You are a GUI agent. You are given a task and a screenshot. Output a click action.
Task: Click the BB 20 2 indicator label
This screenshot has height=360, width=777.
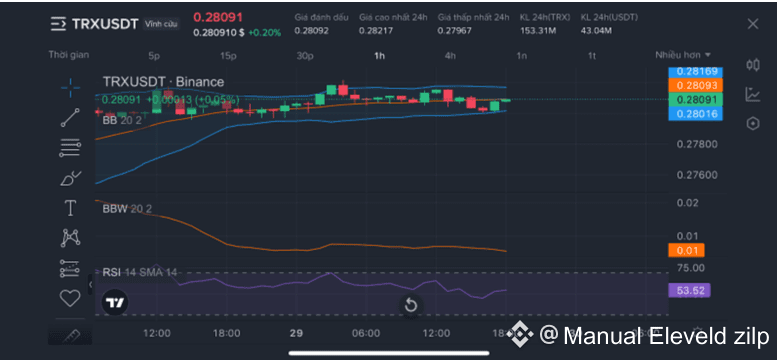122,120
